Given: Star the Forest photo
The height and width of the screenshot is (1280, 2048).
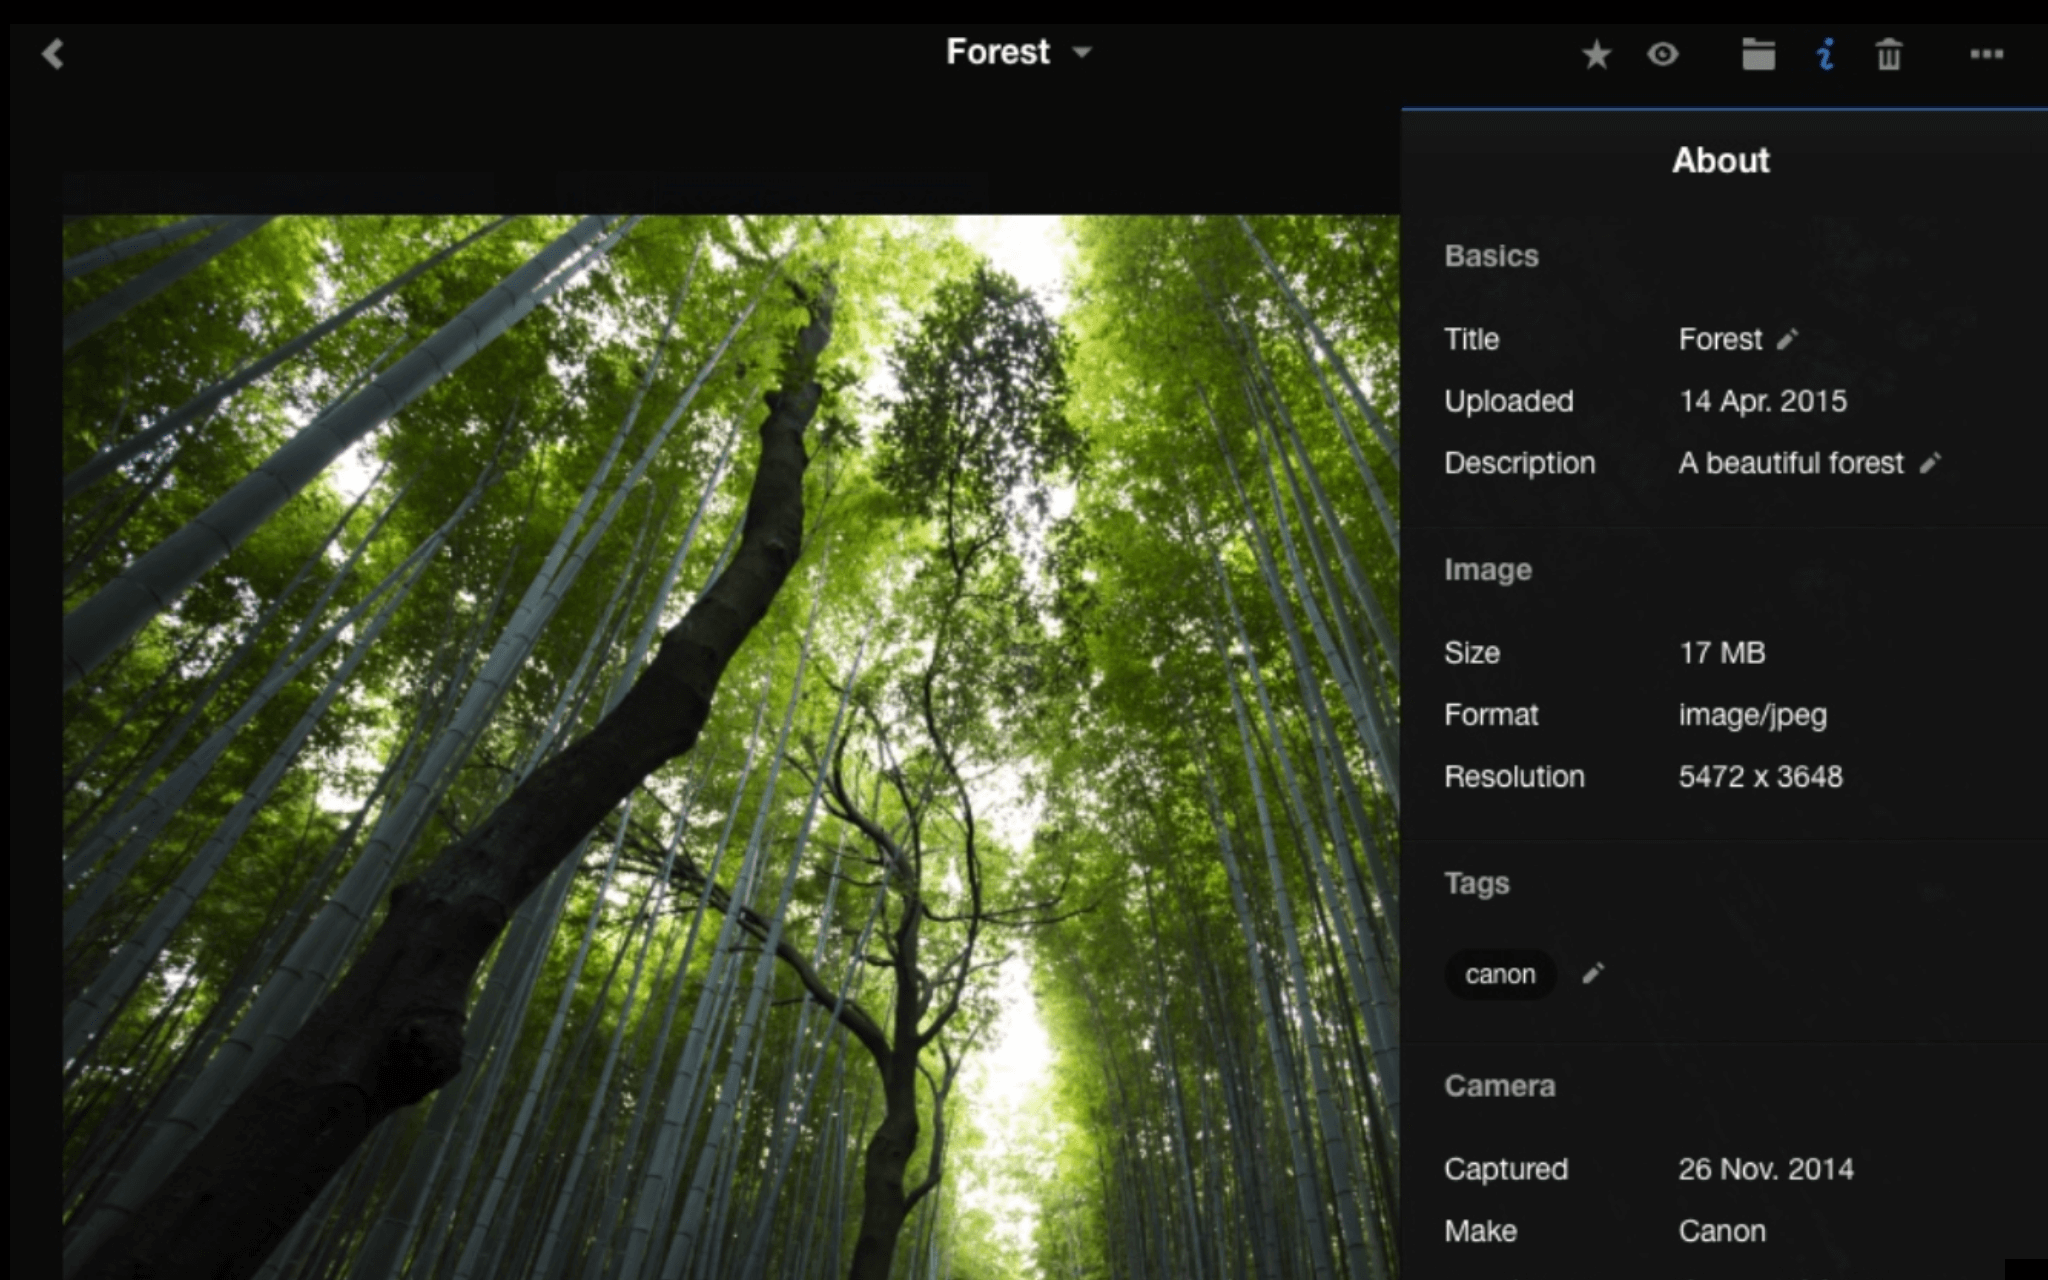Looking at the screenshot, I should [x=1597, y=54].
